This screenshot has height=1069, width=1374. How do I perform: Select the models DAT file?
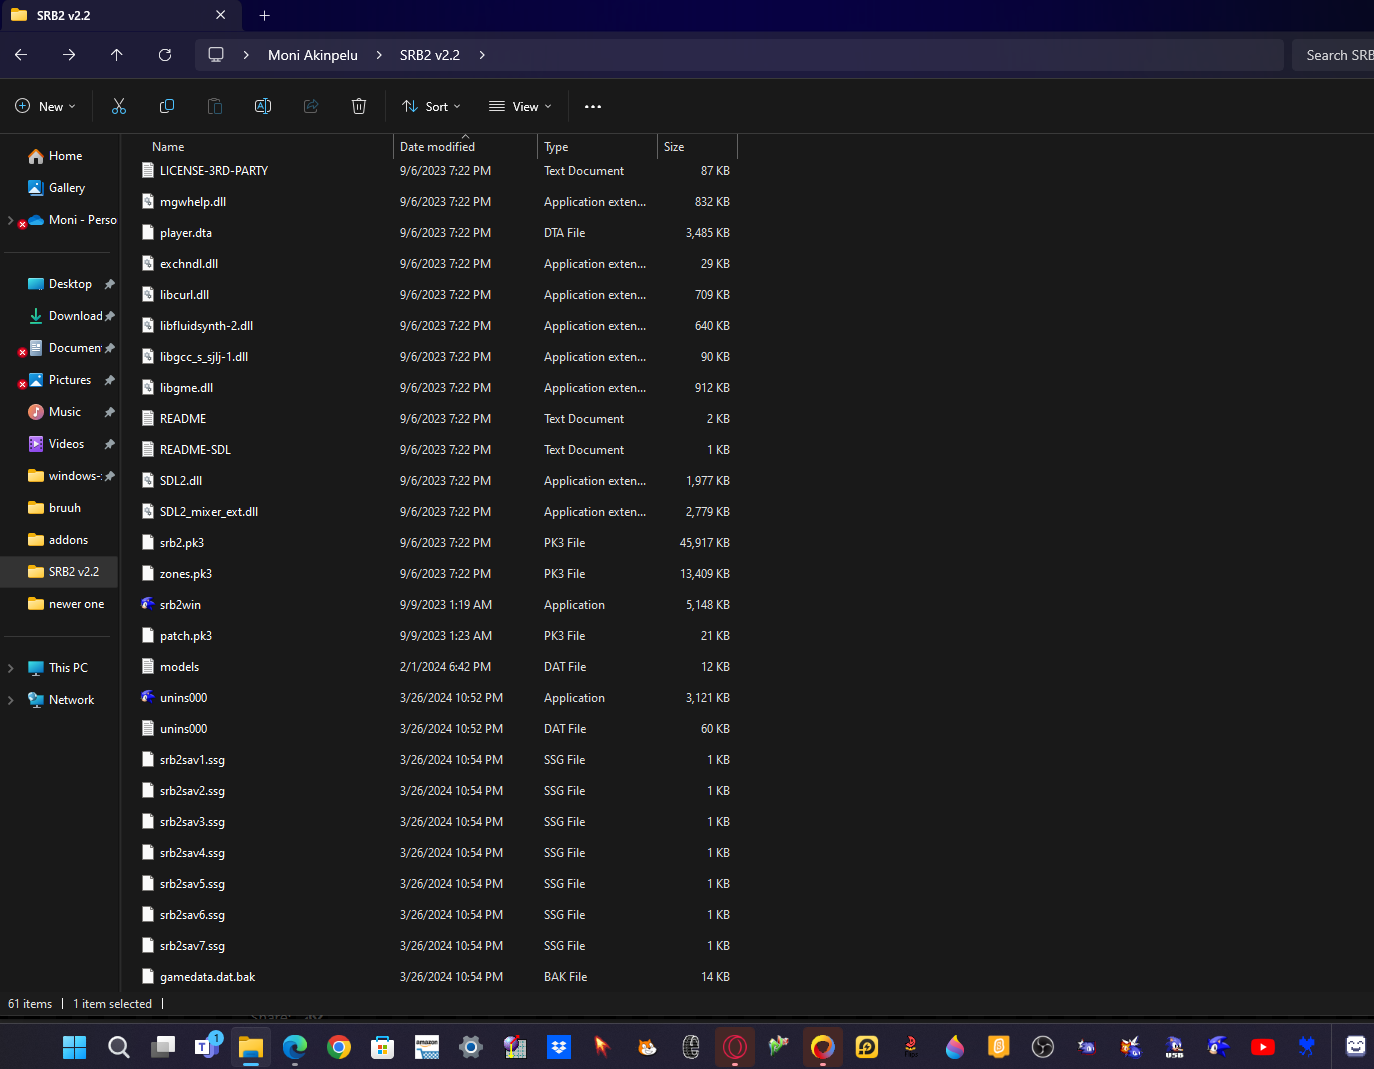(438, 667)
